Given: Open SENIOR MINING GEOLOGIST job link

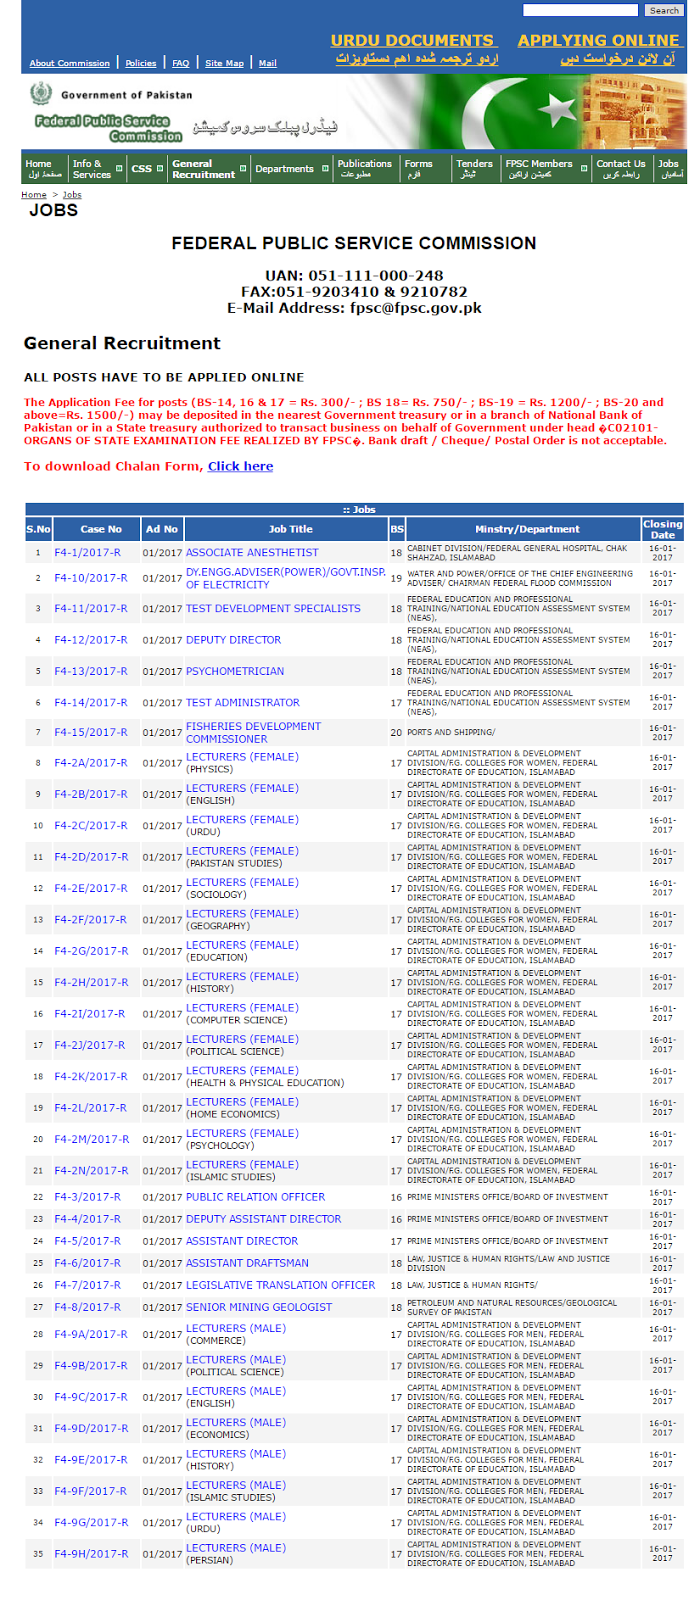Looking at the screenshot, I should (259, 1307).
